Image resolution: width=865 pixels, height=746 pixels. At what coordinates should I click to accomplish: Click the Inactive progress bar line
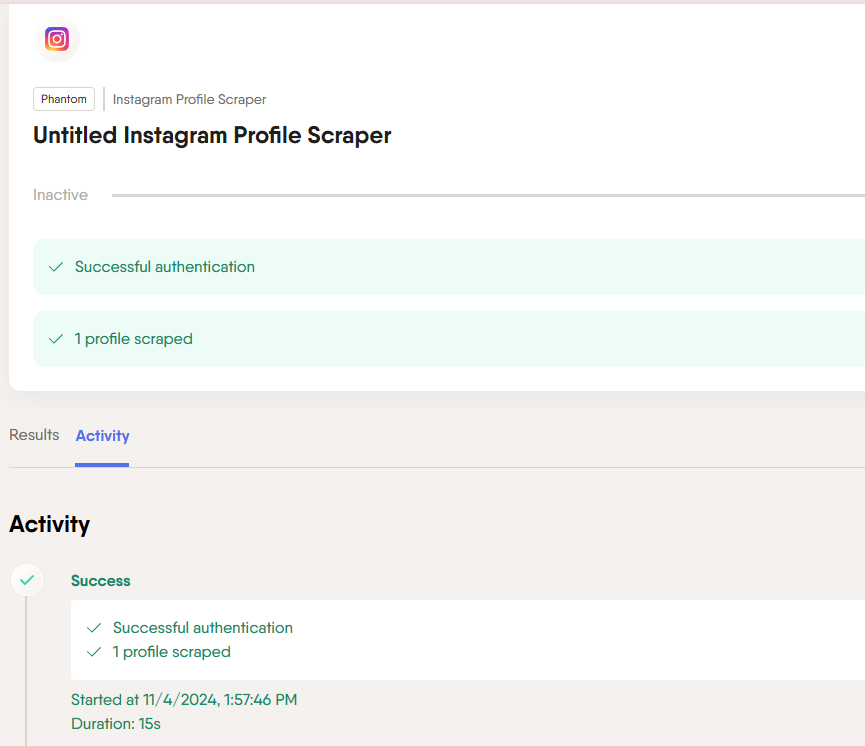pyautogui.click(x=488, y=195)
